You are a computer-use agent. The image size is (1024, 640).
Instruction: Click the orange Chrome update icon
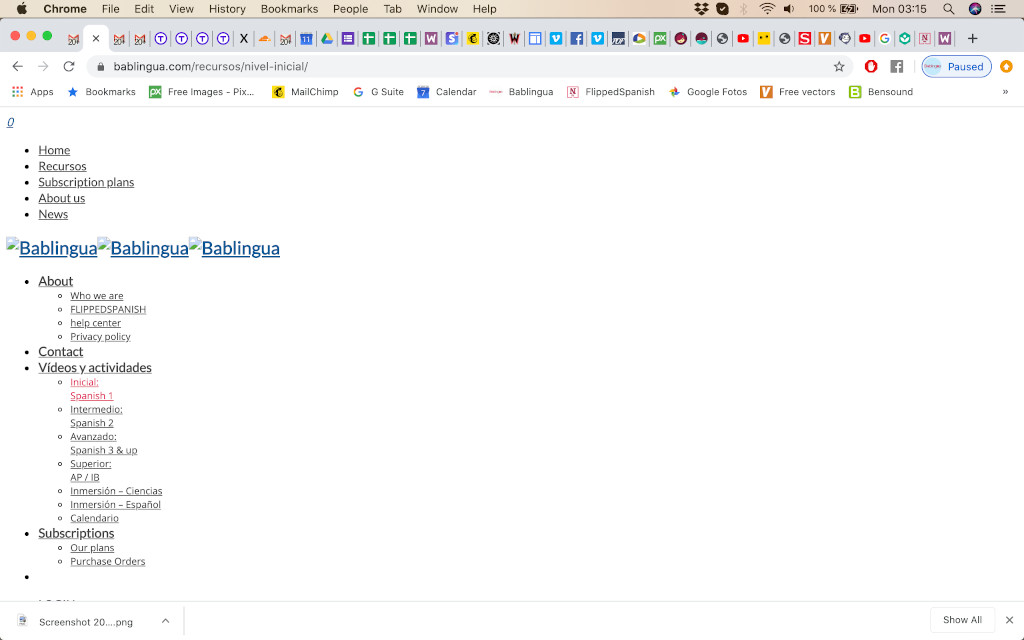pyautogui.click(x=1006, y=67)
